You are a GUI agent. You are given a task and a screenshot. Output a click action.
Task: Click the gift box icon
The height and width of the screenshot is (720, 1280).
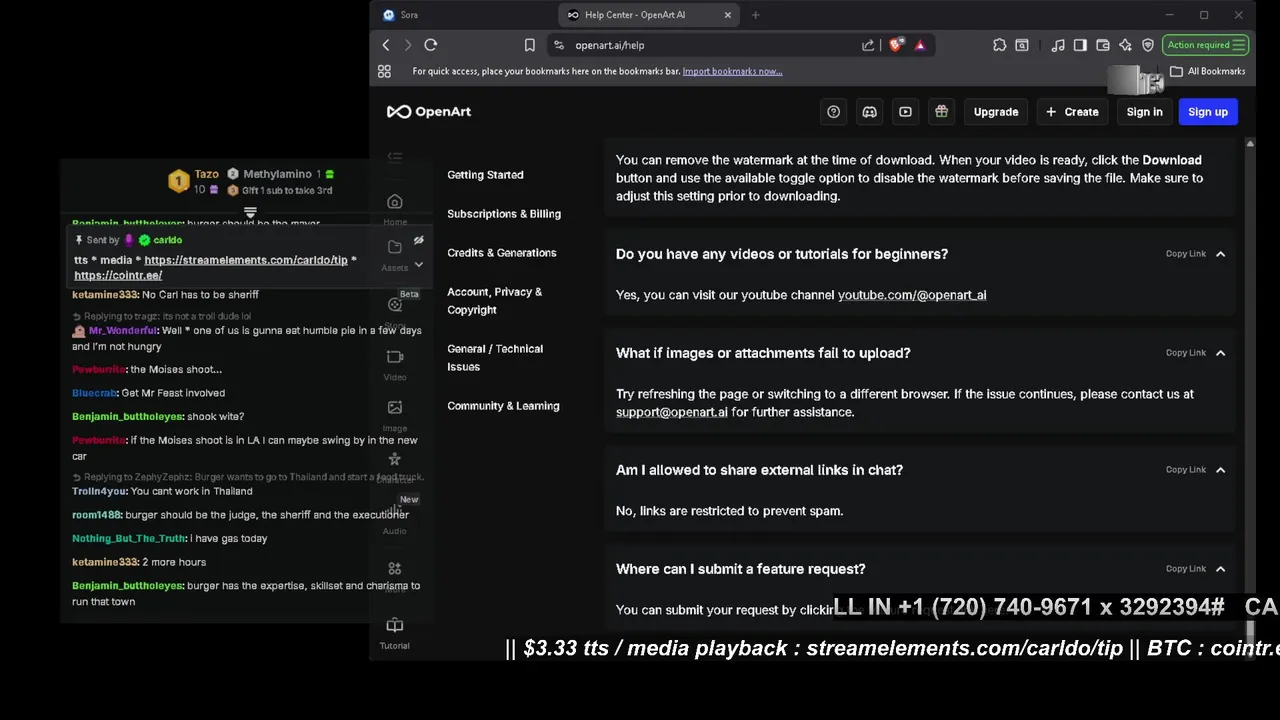[x=941, y=112]
